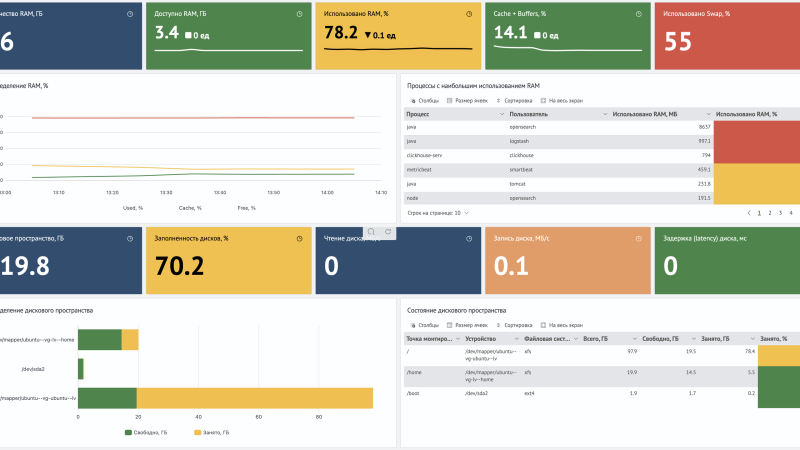Open the Точка монтирования column dropdown arrow
This screenshot has width=800, height=450.
458,339
